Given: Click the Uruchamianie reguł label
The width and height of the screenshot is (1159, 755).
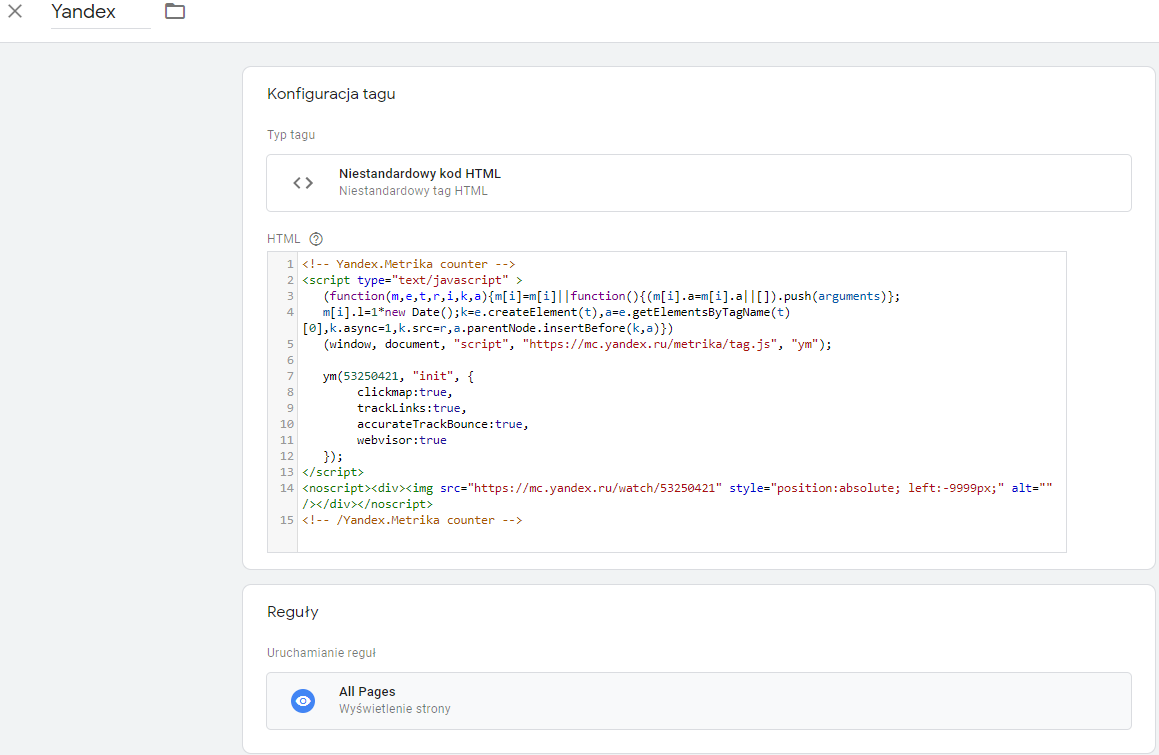Looking at the screenshot, I should coord(321,652).
